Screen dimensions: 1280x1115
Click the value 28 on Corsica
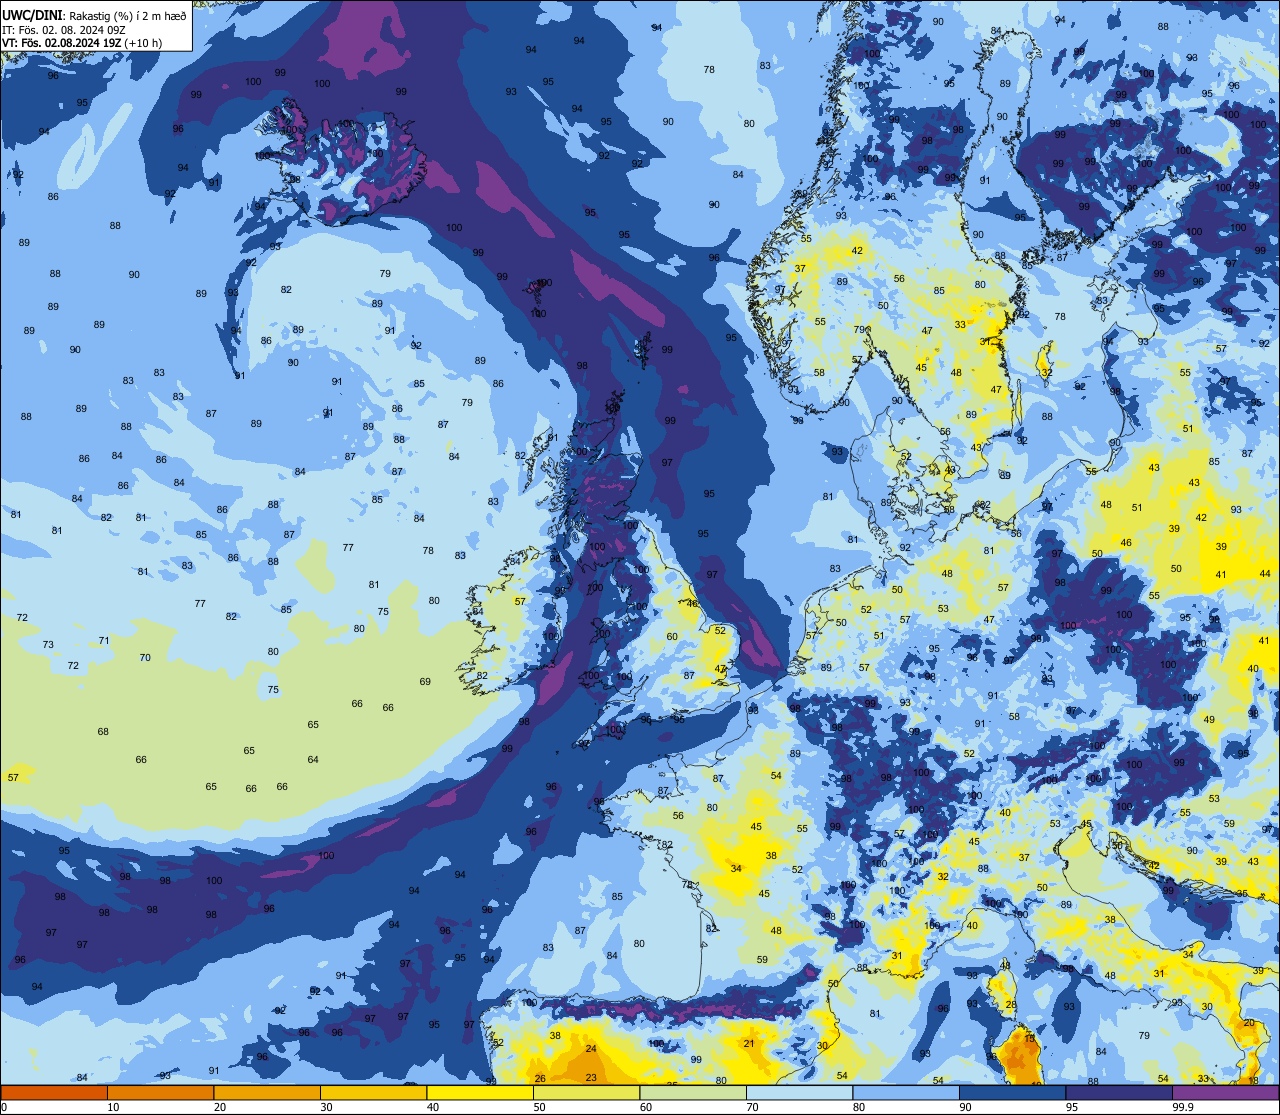(x=1011, y=1004)
